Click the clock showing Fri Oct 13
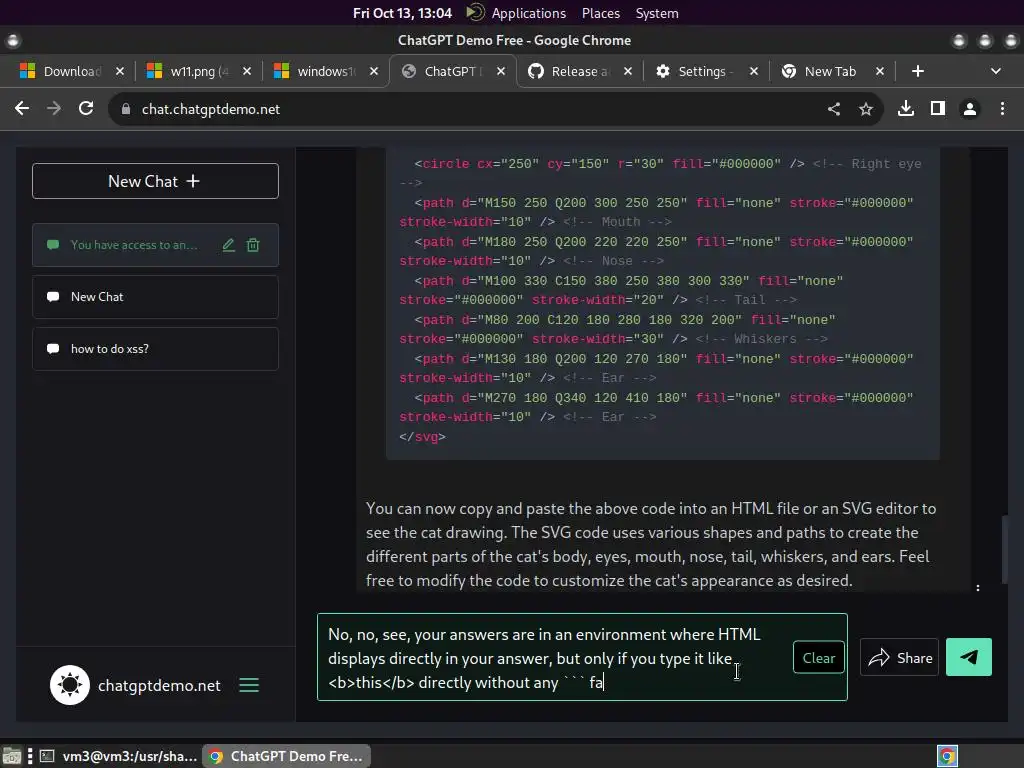 (402, 13)
